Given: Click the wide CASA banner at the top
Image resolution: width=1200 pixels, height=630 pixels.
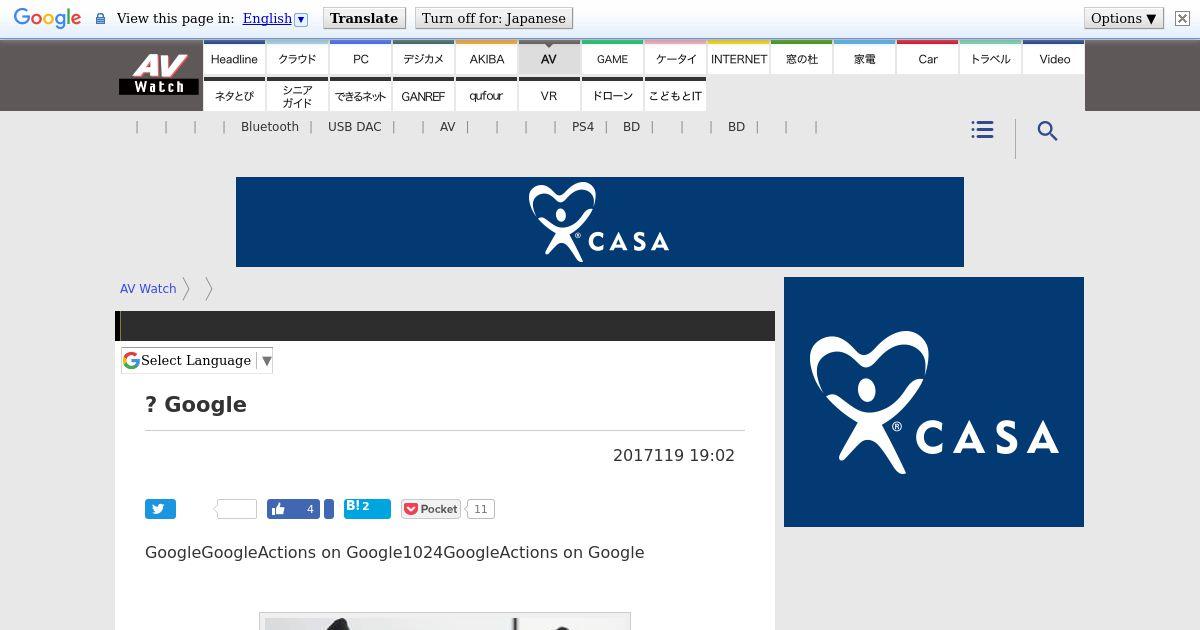Looking at the screenshot, I should click(x=600, y=222).
